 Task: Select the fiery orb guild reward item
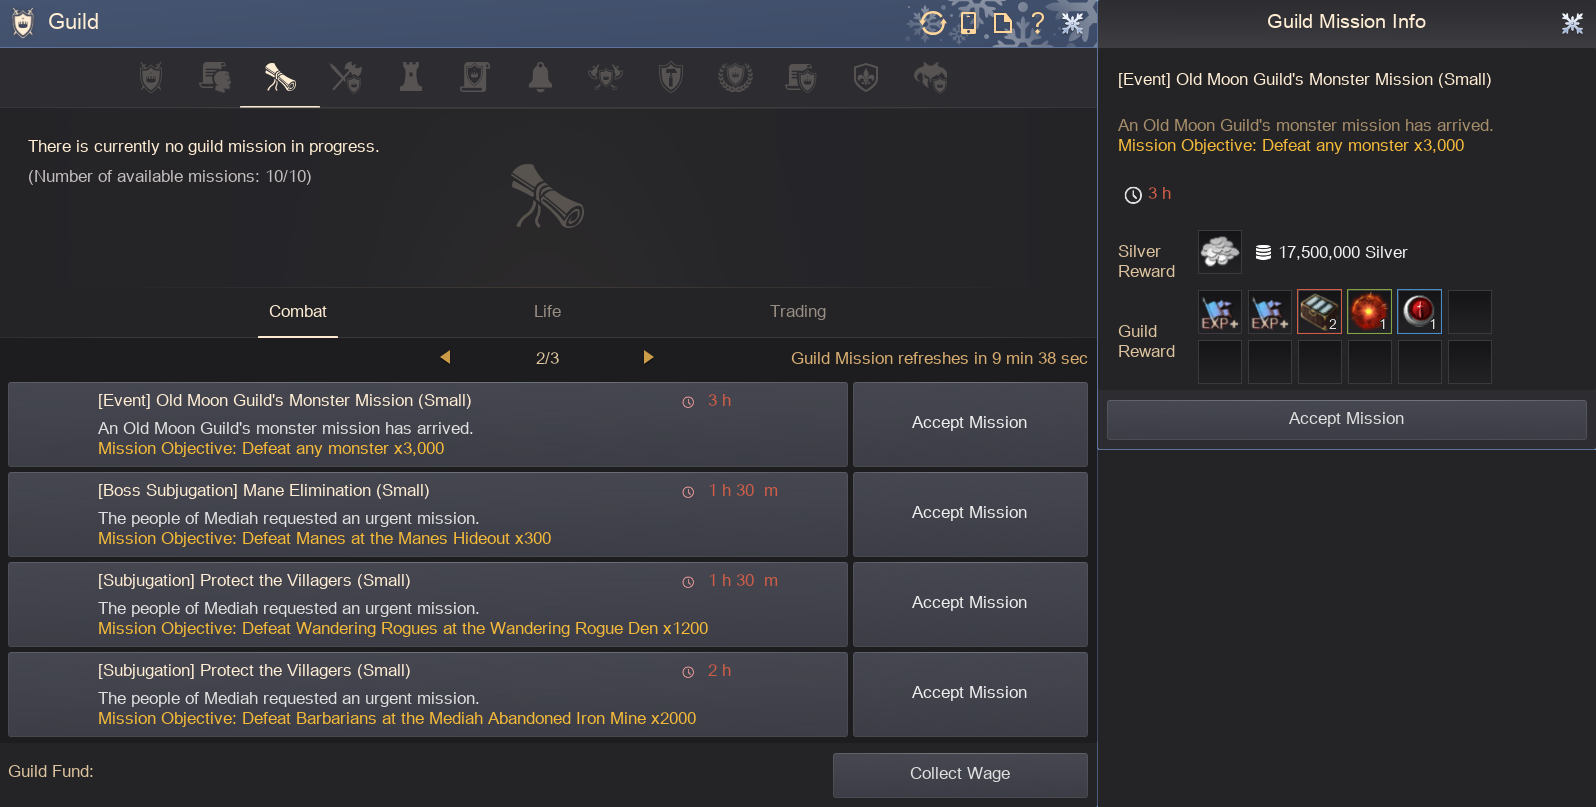[x=1369, y=312]
